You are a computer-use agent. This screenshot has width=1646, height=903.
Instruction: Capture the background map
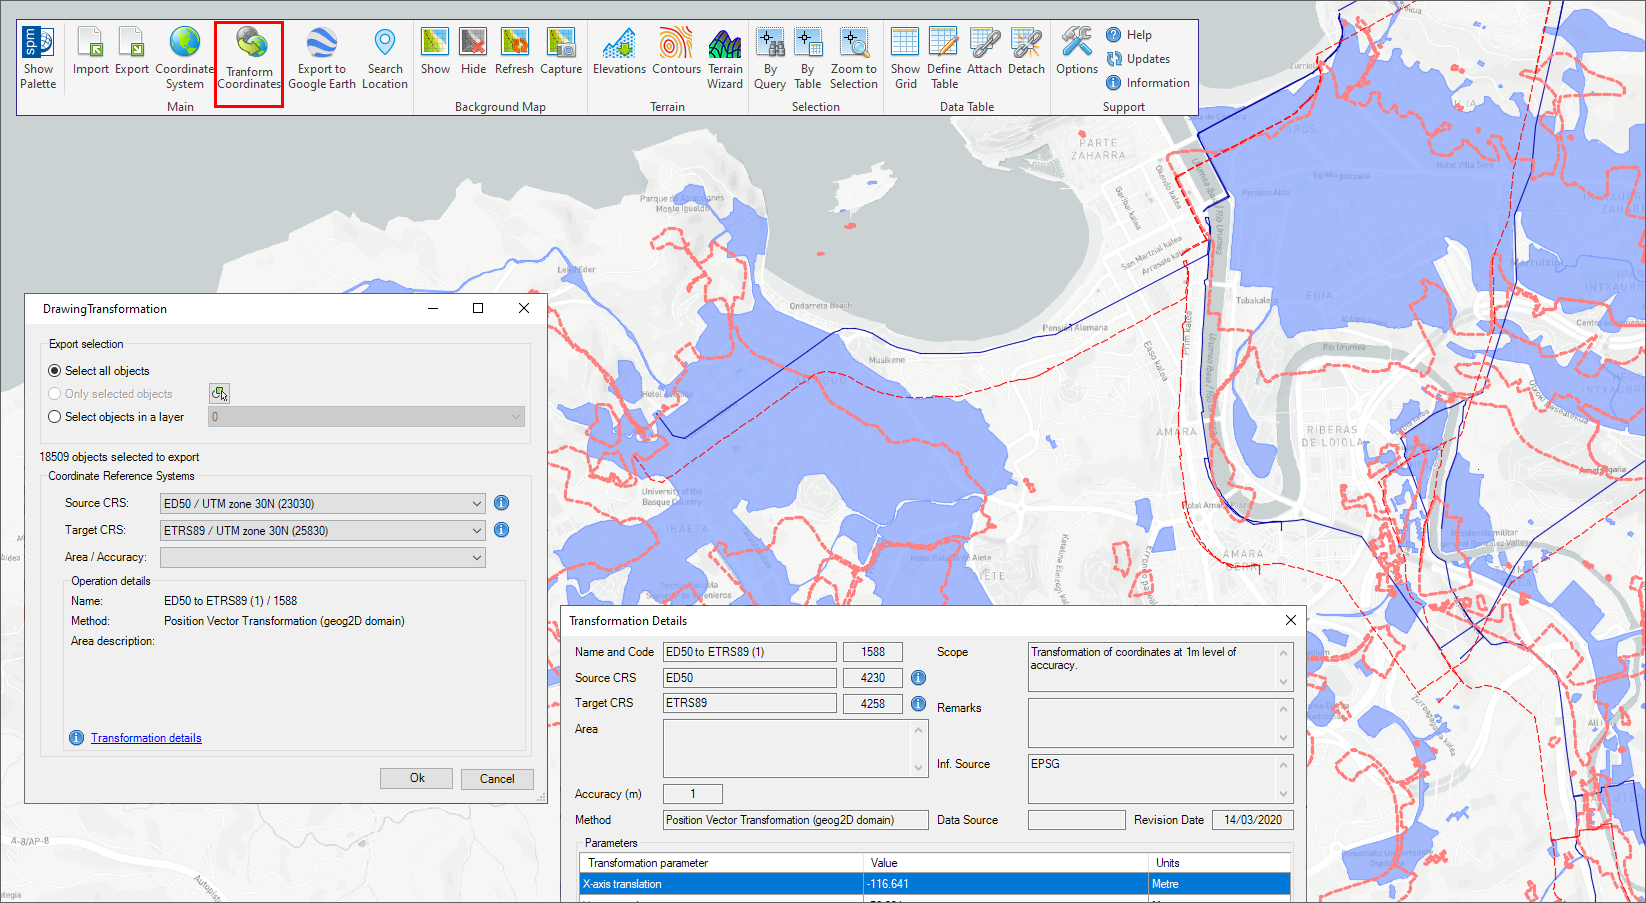point(561,51)
